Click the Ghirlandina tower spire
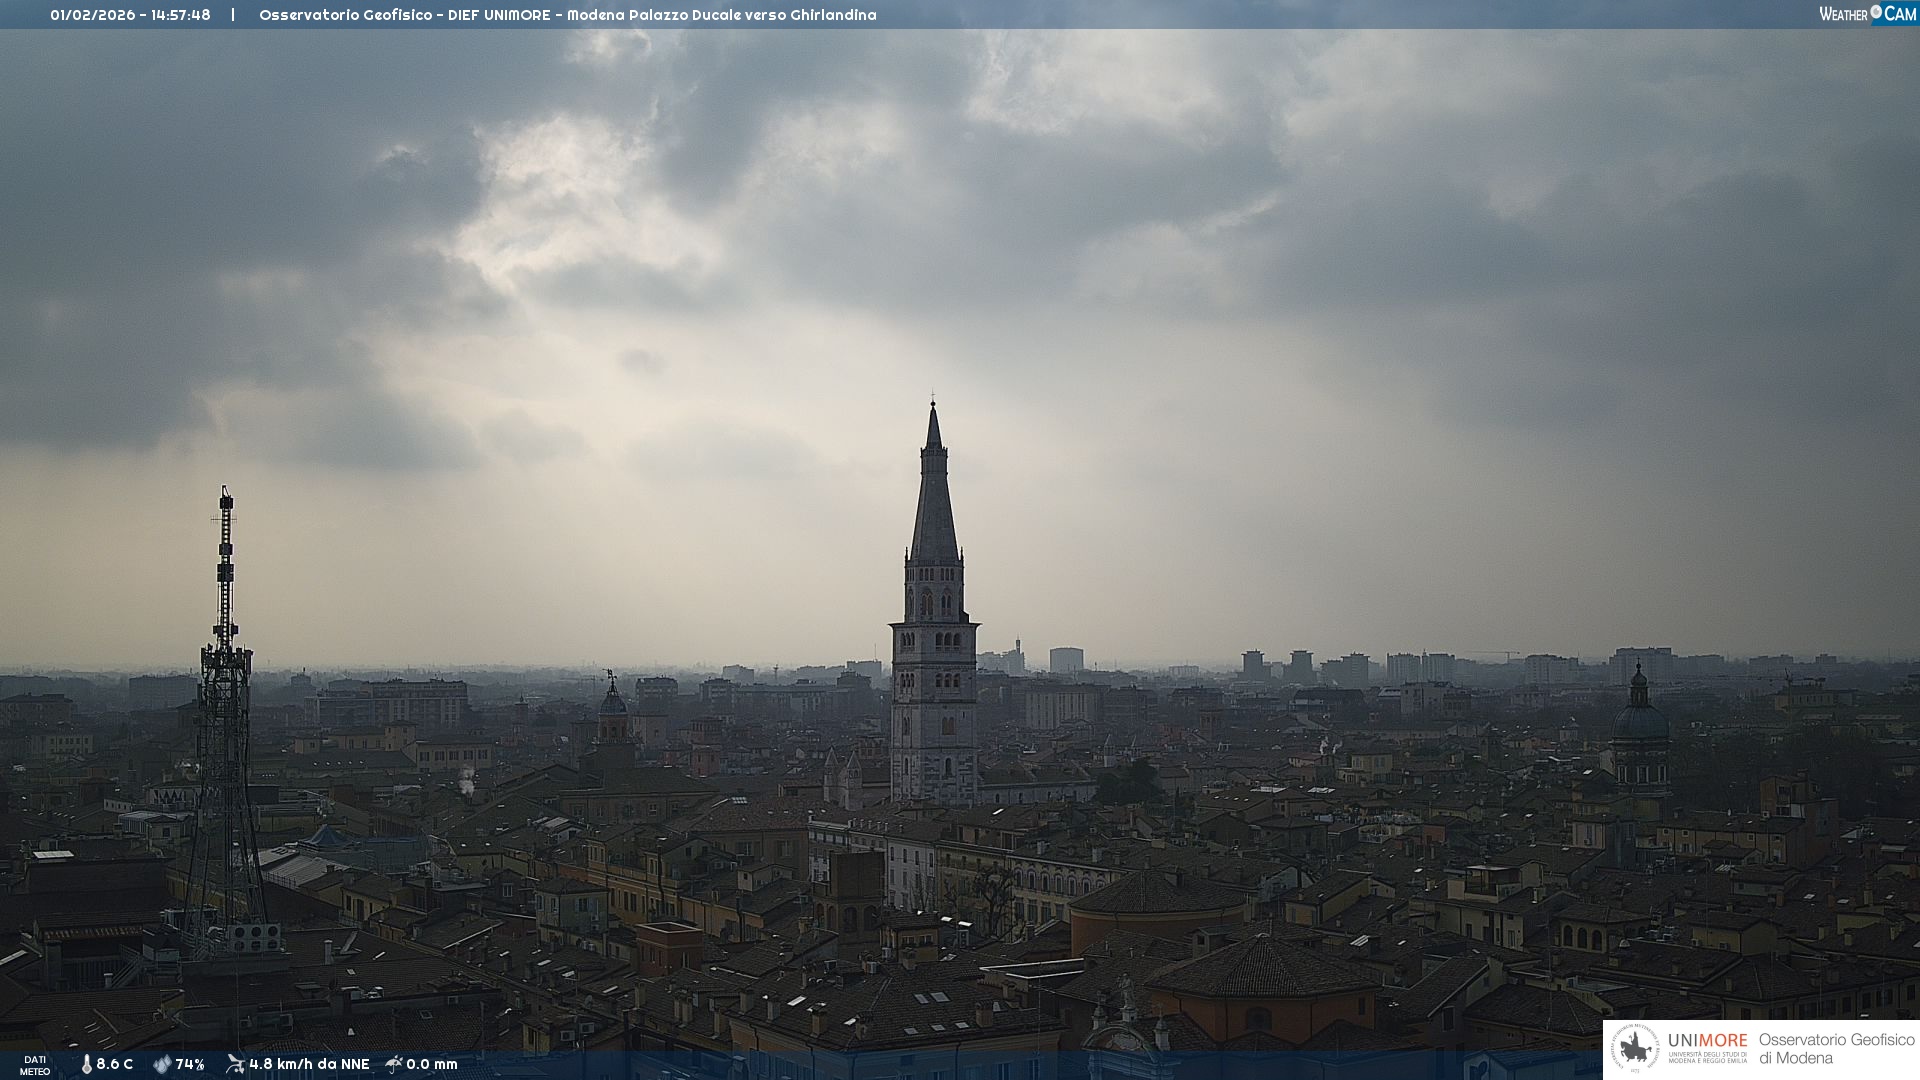The width and height of the screenshot is (1920, 1080). [934, 500]
